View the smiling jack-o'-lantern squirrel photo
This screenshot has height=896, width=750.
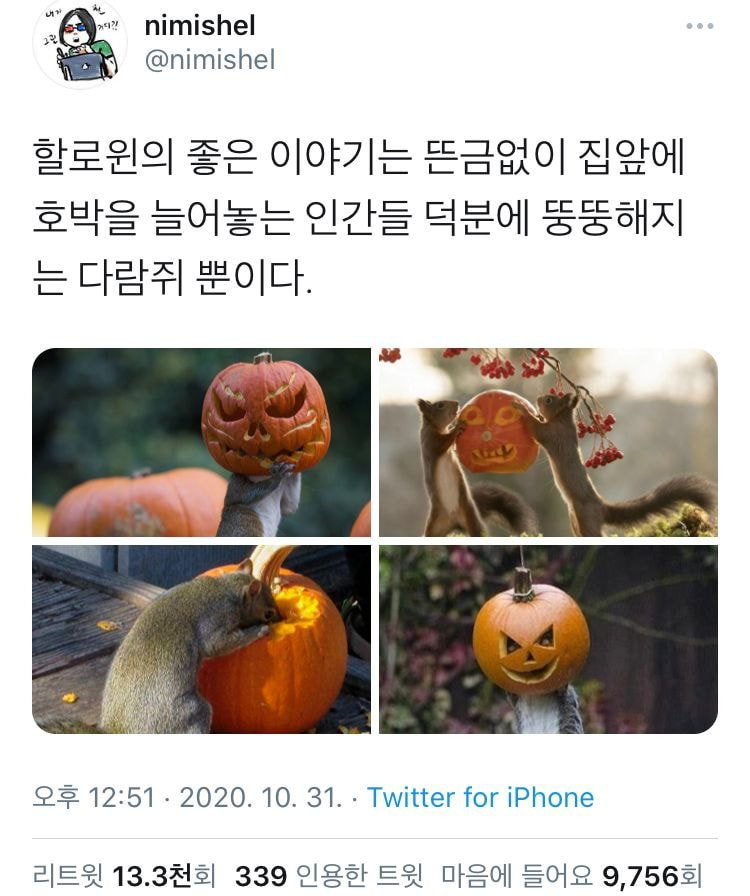(548, 639)
